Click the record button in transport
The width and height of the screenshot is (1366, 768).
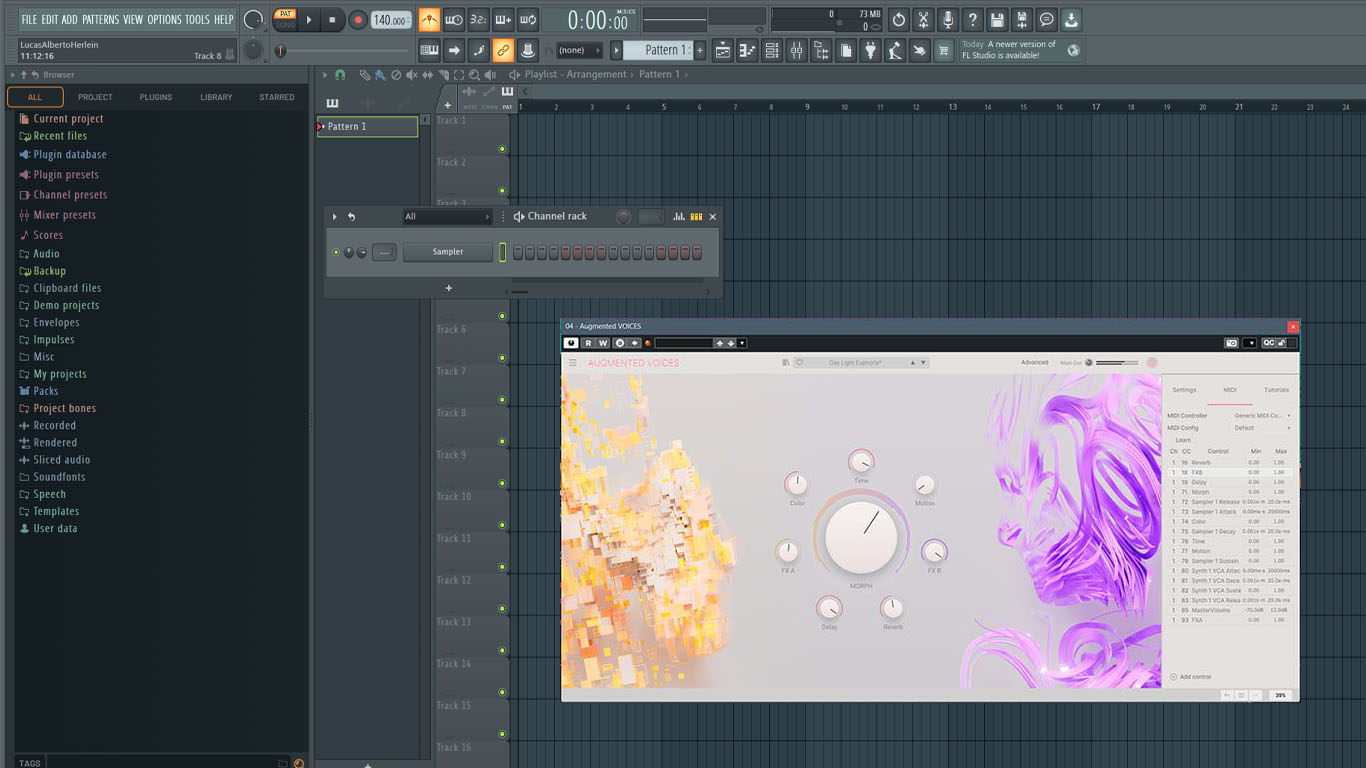coord(357,19)
